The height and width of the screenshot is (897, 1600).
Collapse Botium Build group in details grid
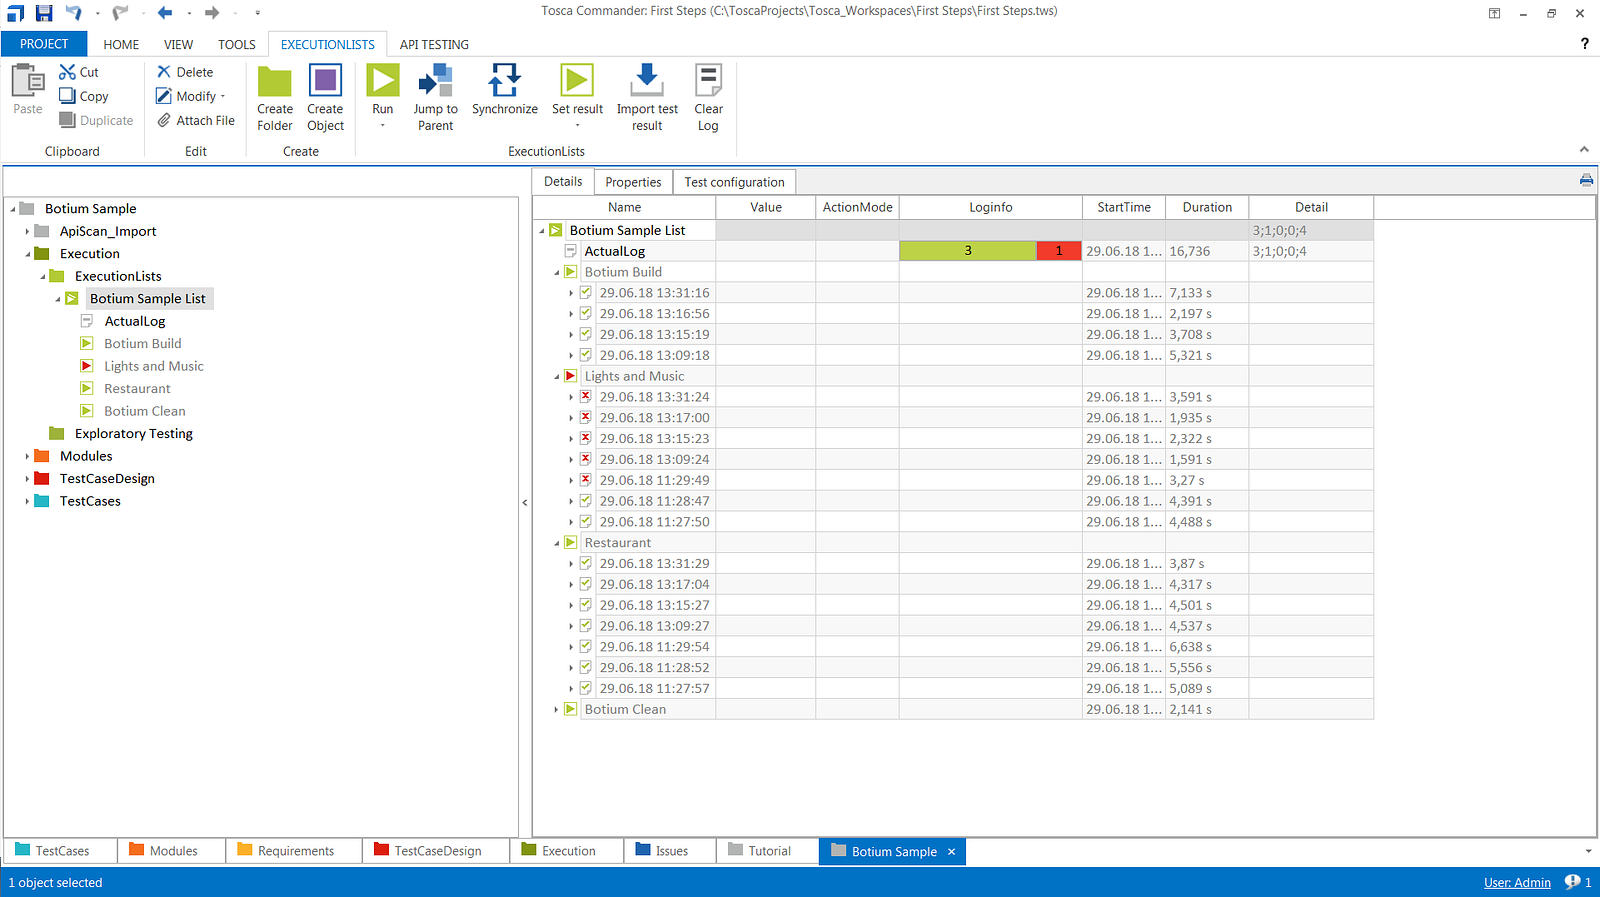[x=557, y=272]
